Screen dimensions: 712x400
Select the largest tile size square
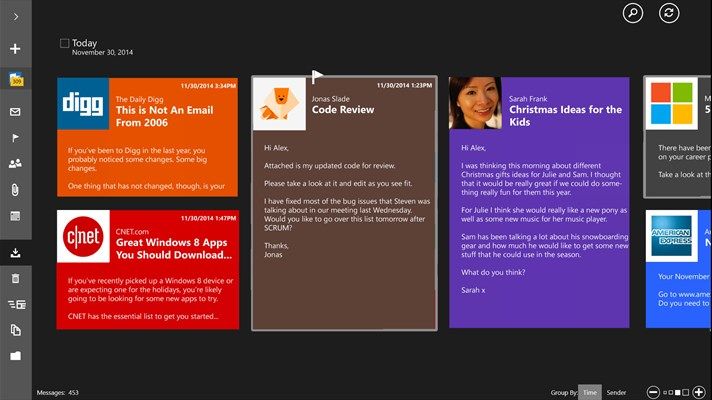click(x=686, y=392)
